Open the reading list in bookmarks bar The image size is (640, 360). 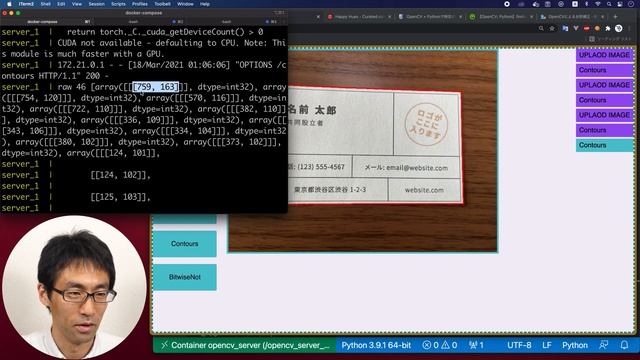tap(611, 39)
